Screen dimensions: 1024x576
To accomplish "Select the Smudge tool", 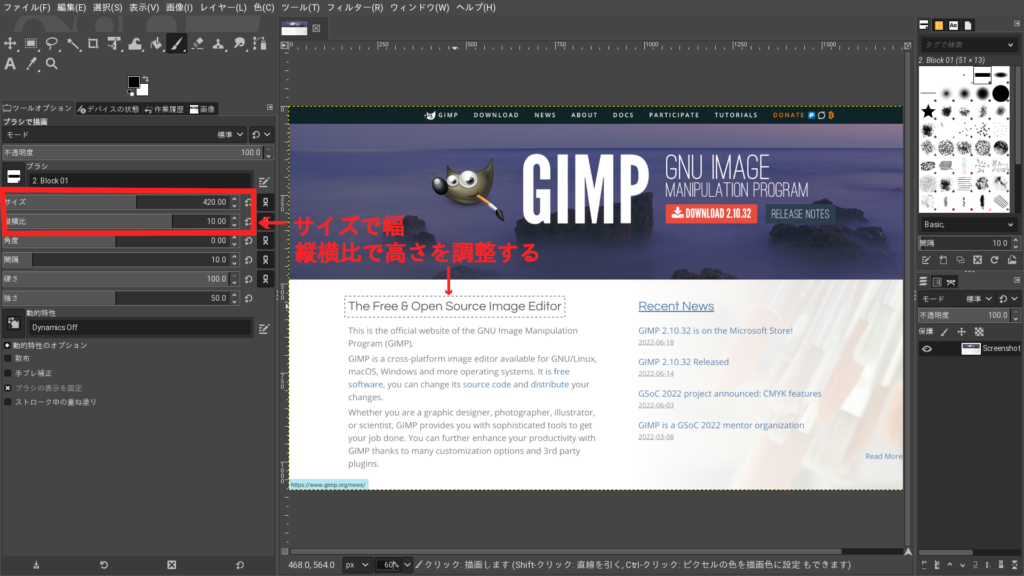I will (240, 44).
